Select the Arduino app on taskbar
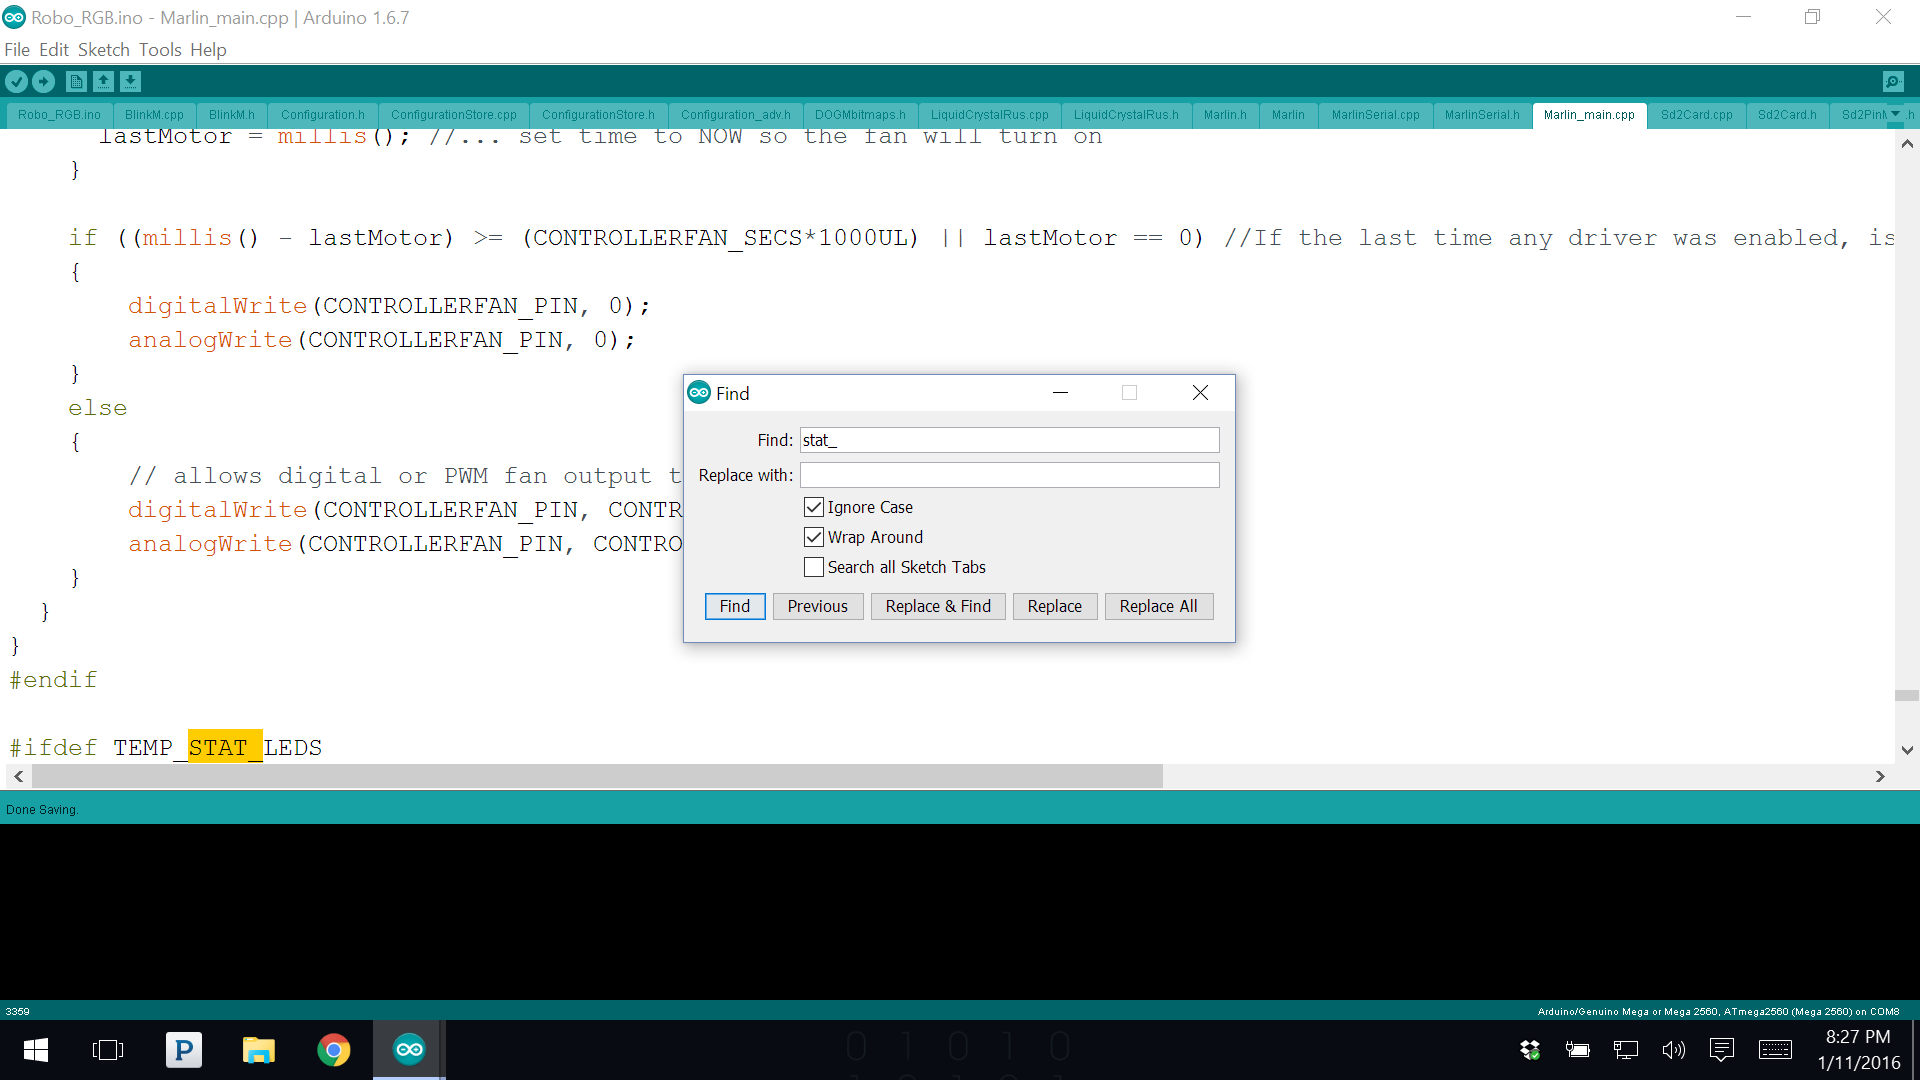 (x=409, y=1050)
